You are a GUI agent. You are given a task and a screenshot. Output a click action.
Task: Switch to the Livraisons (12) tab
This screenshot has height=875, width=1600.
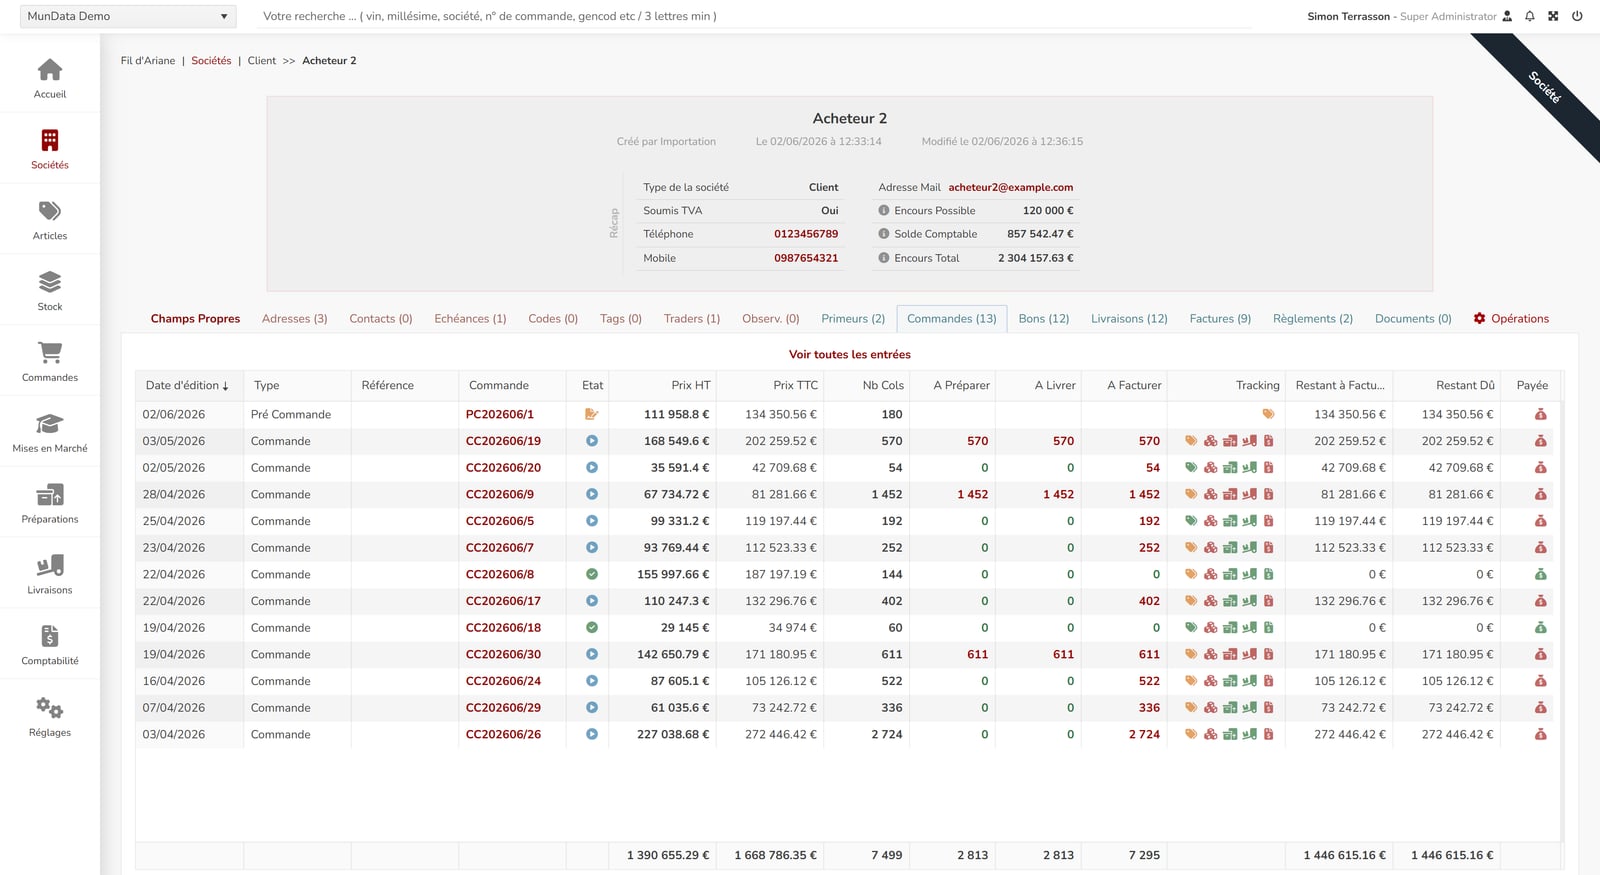coord(1129,319)
